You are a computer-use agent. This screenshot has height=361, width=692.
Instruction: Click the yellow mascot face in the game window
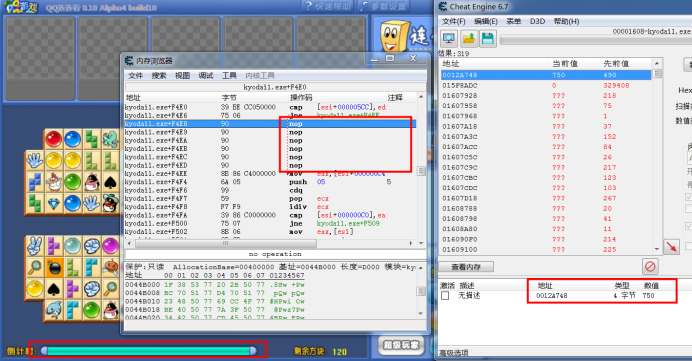coord(394,37)
